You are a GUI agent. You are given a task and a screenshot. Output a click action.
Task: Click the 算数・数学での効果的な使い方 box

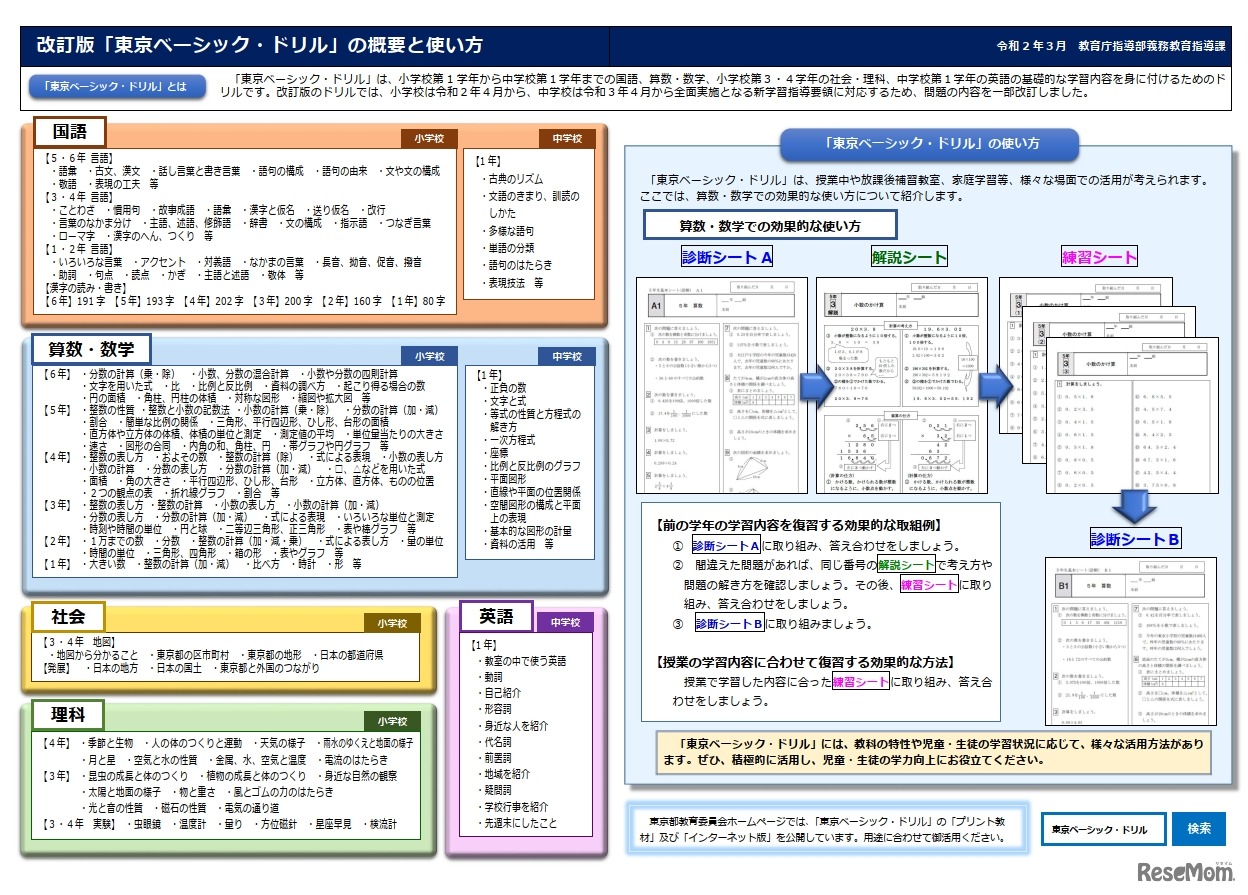[x=770, y=226]
